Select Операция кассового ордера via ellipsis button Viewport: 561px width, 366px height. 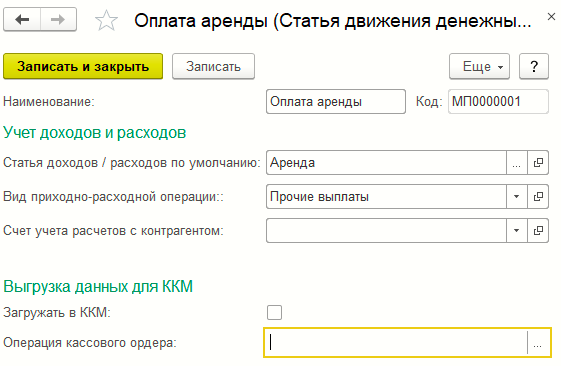click(537, 343)
